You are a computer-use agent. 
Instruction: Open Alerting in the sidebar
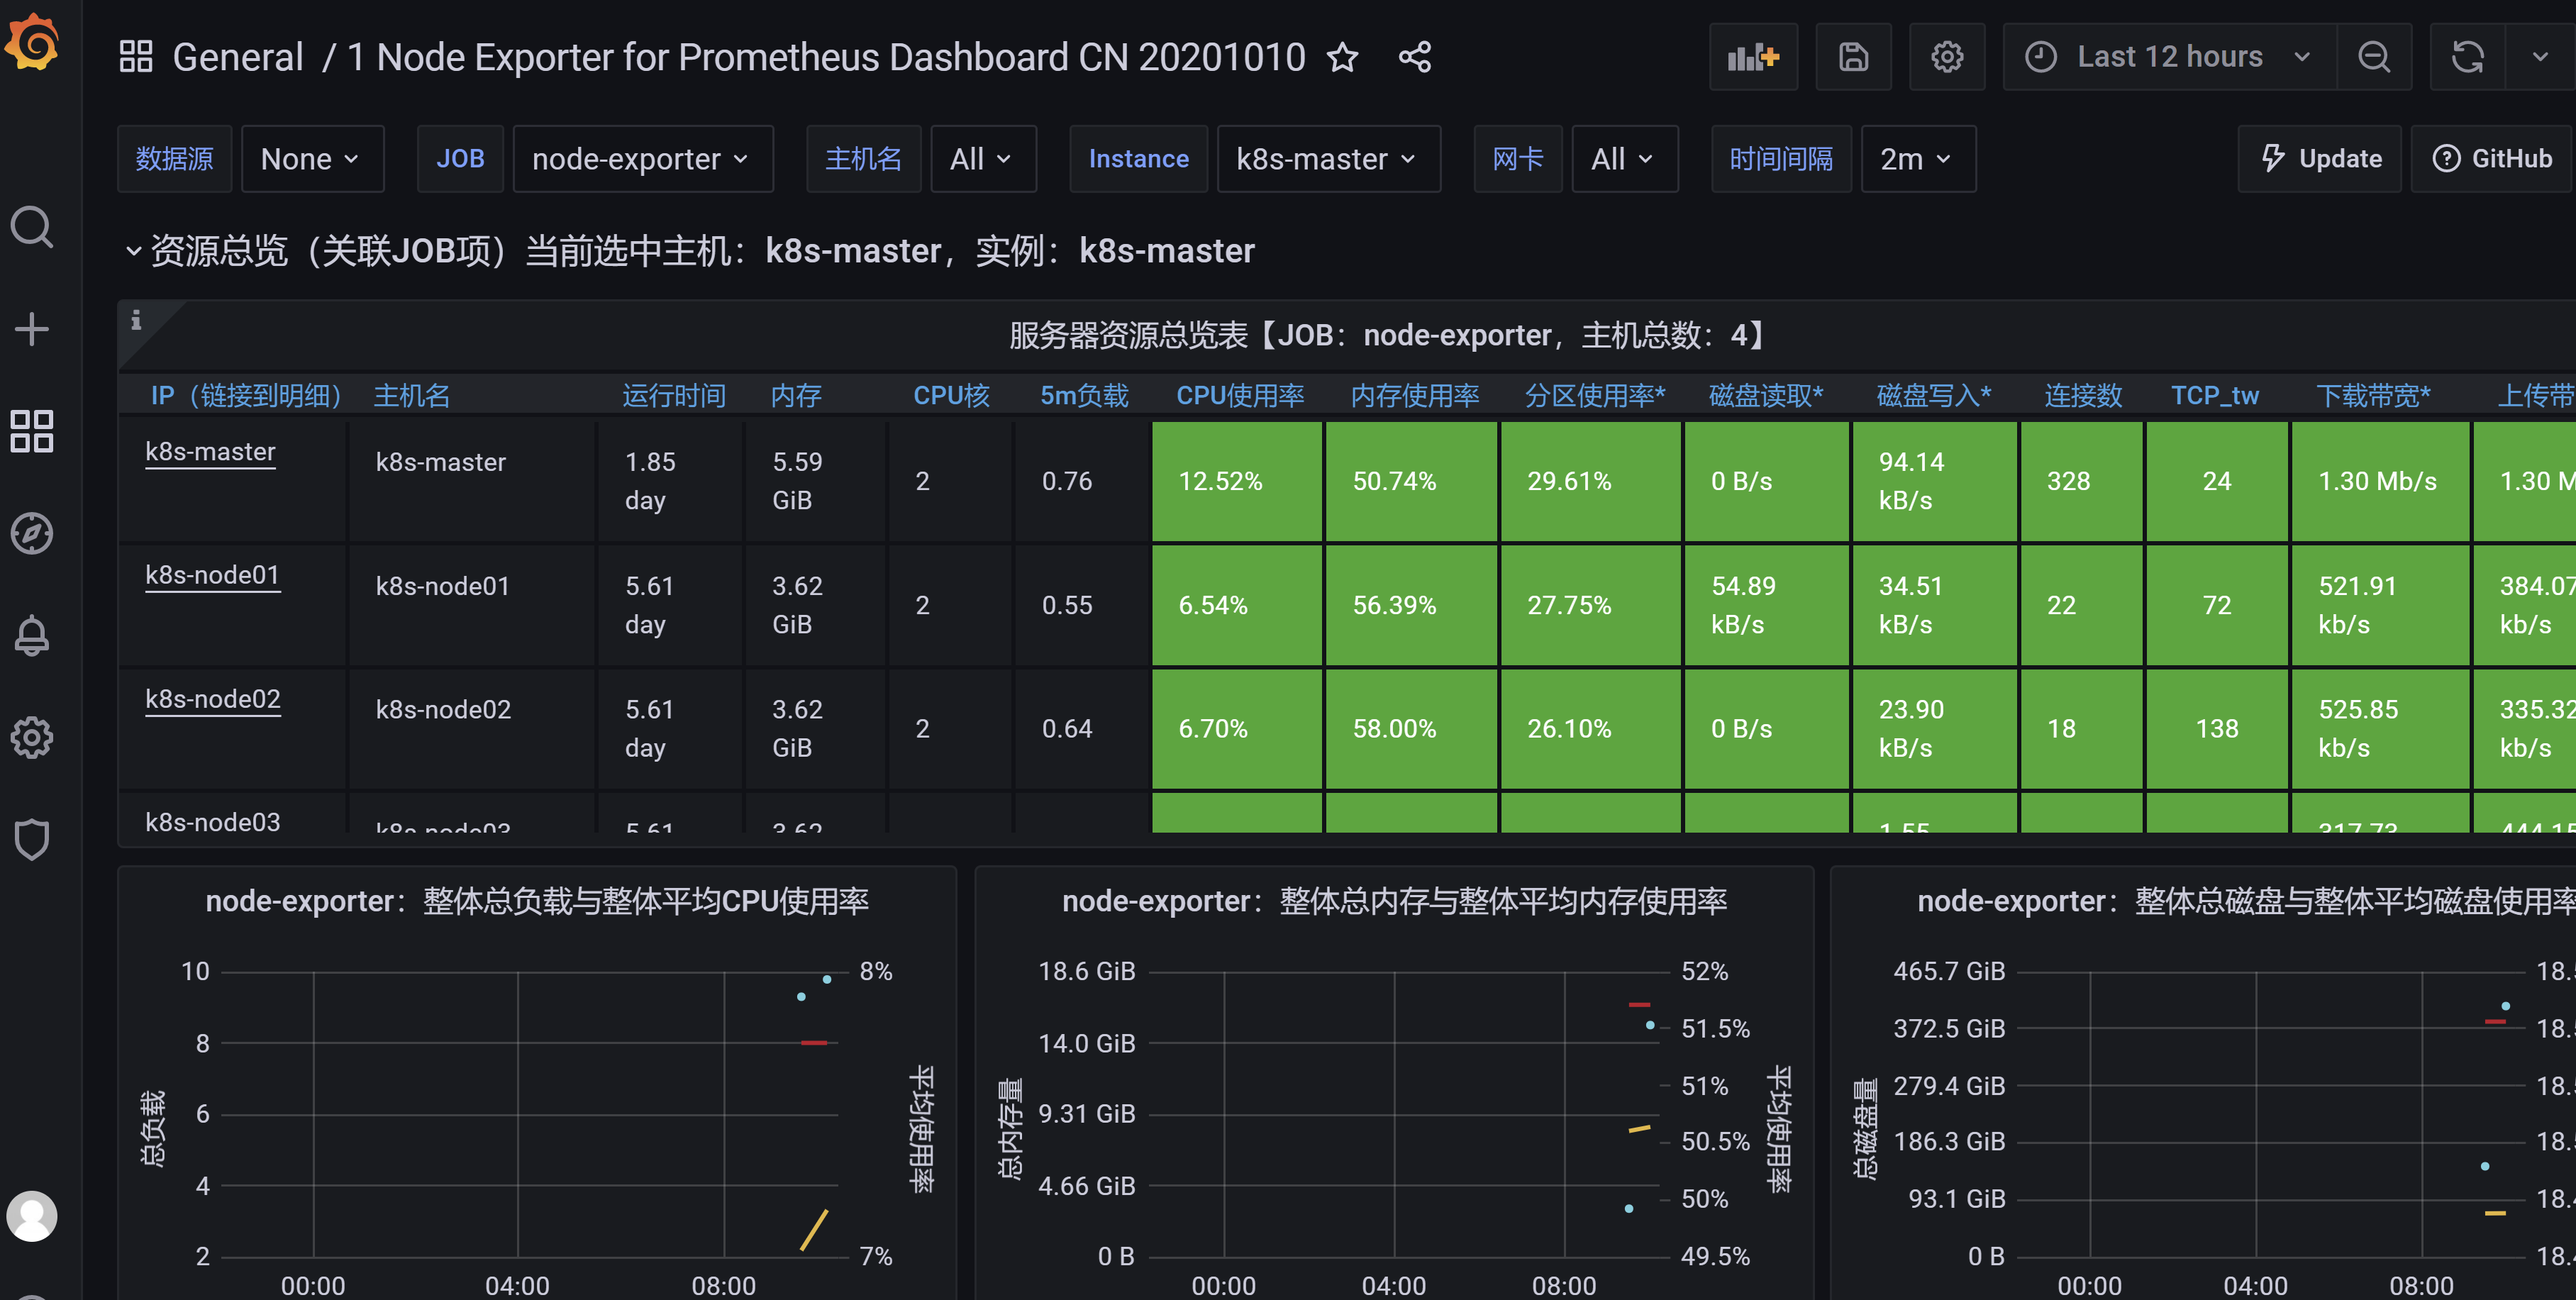[x=32, y=636]
